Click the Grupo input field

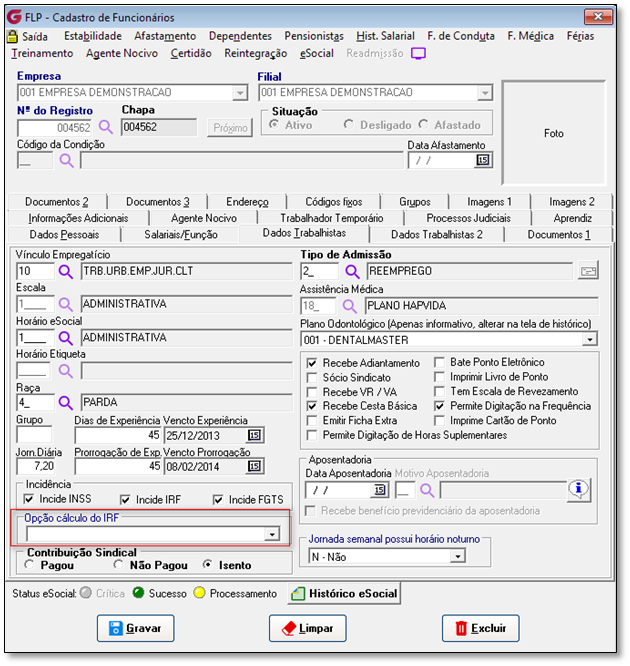[34, 435]
